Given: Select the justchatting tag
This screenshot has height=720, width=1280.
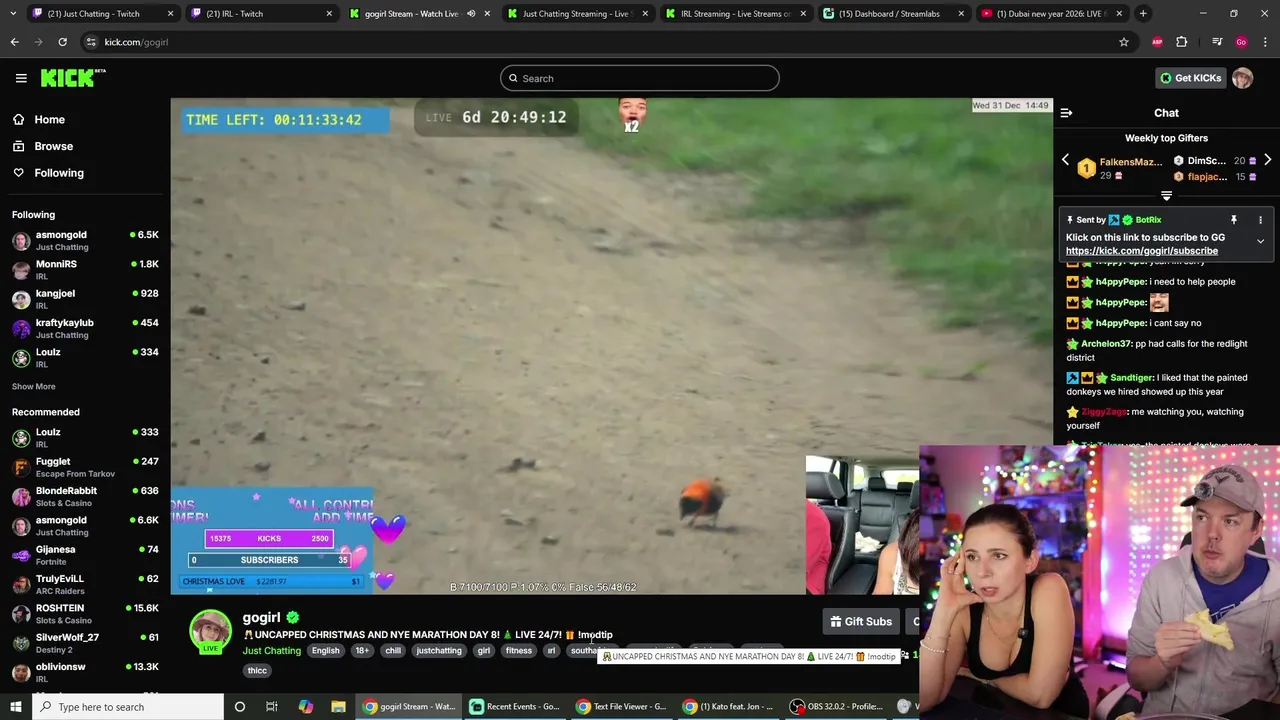Looking at the screenshot, I should pos(439,651).
